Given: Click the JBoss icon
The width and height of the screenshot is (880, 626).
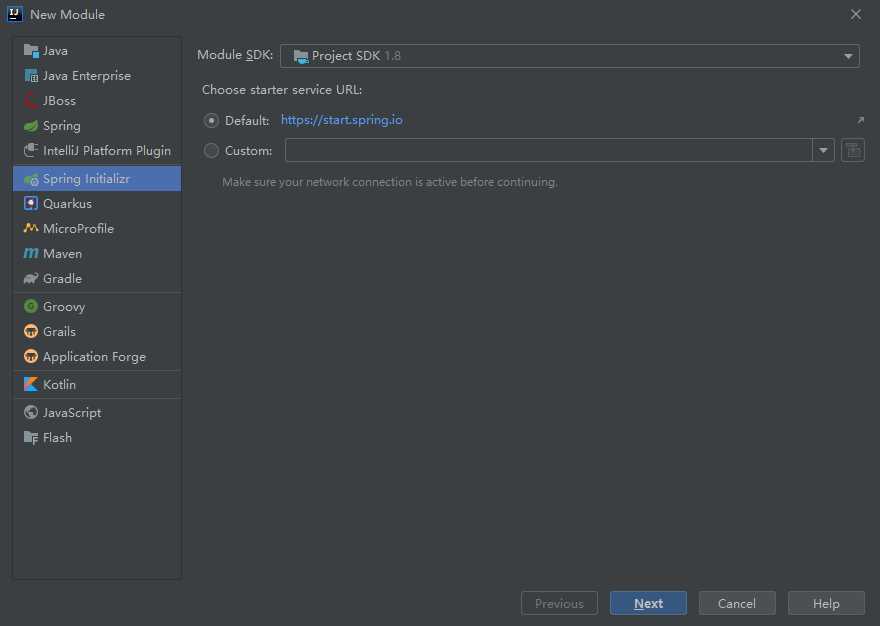Looking at the screenshot, I should (31, 100).
